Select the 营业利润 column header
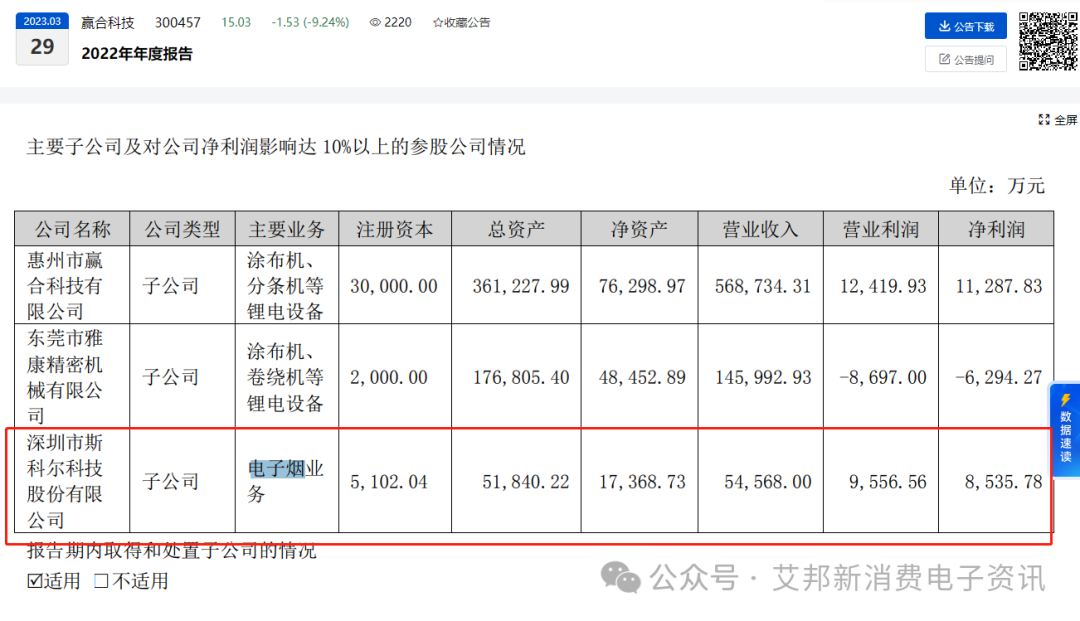 [881, 229]
